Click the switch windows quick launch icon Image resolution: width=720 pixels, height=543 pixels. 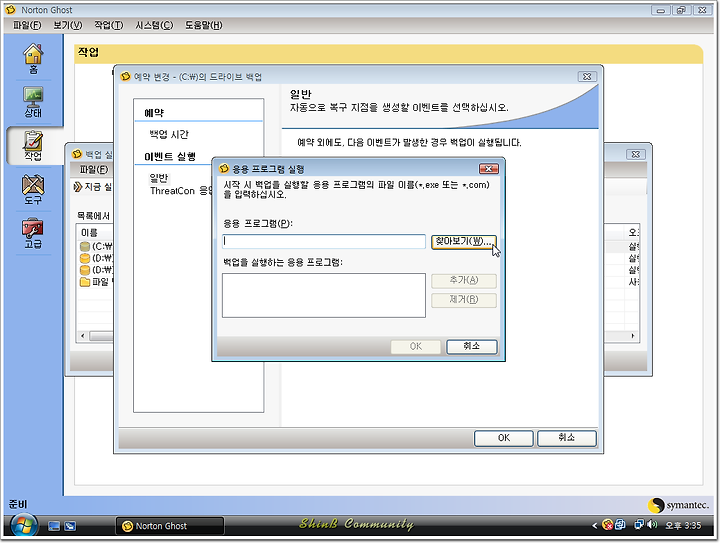(70, 526)
